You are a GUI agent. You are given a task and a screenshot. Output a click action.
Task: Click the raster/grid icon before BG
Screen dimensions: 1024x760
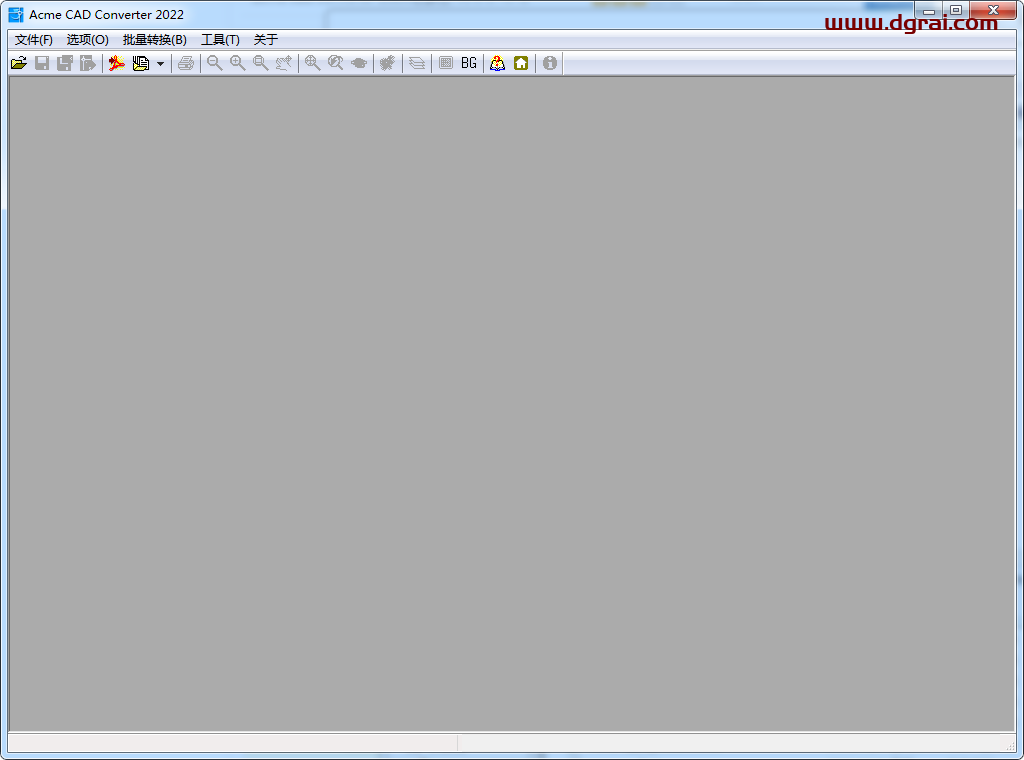point(445,63)
